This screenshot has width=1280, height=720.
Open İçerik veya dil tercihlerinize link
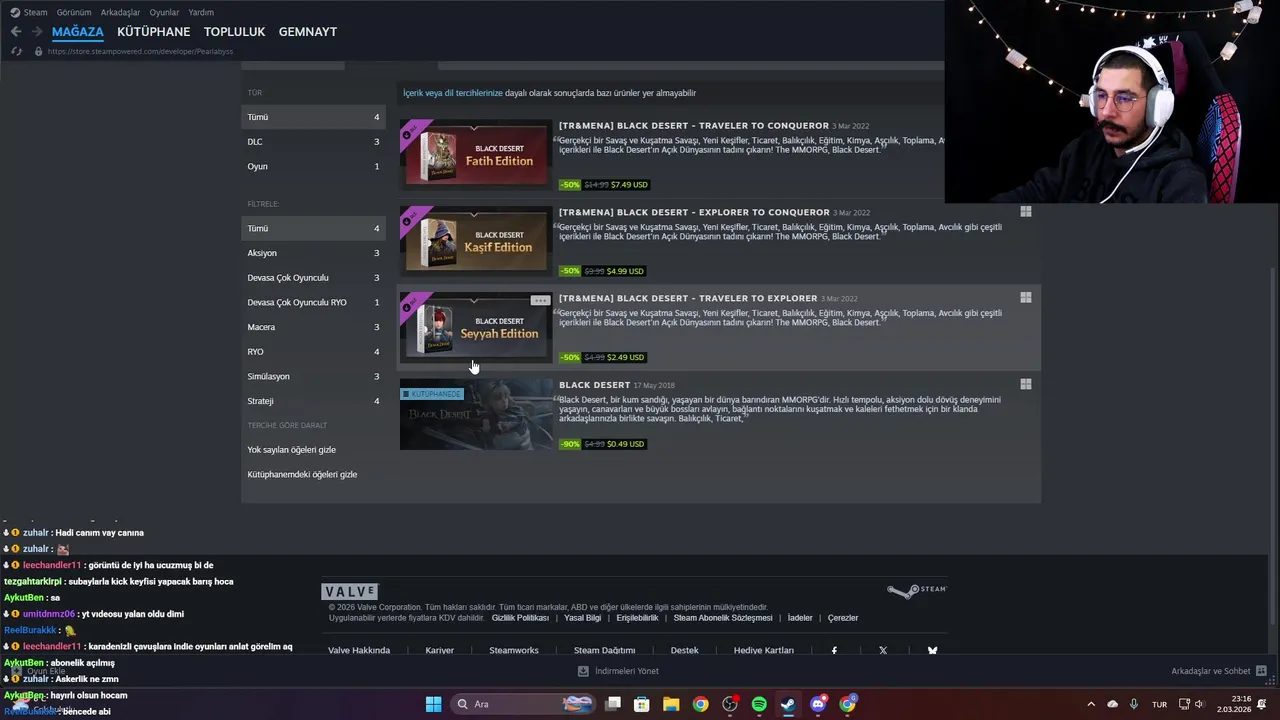tap(453, 93)
